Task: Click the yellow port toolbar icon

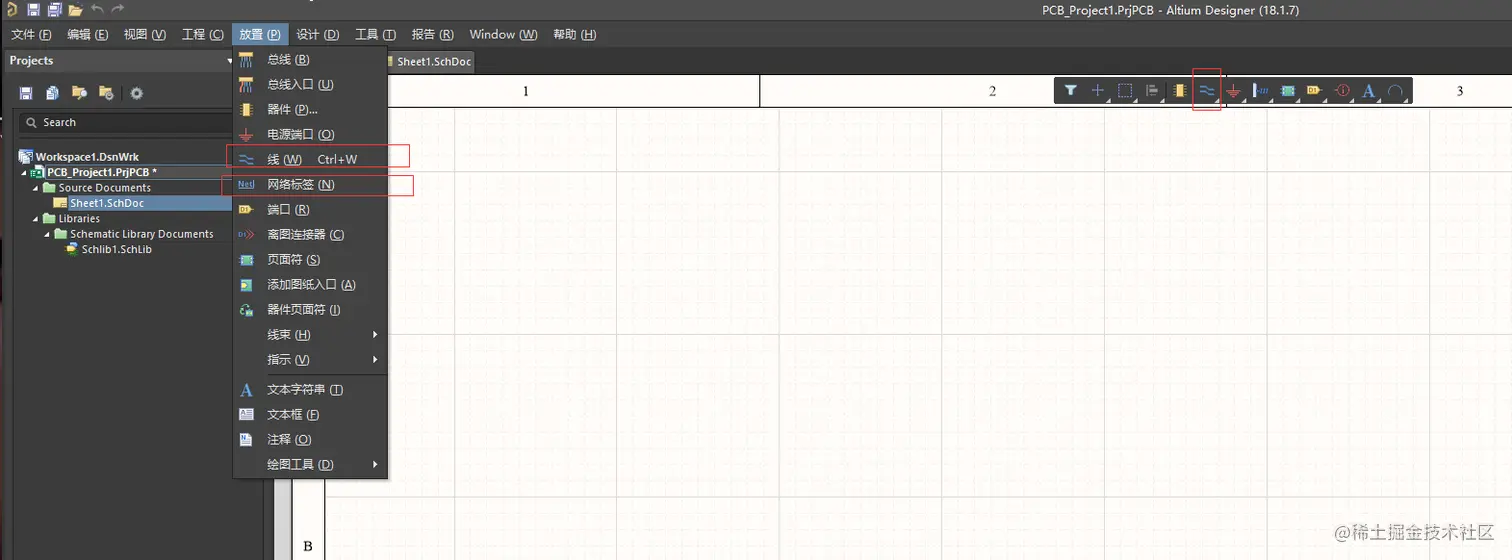Action: point(1315,91)
